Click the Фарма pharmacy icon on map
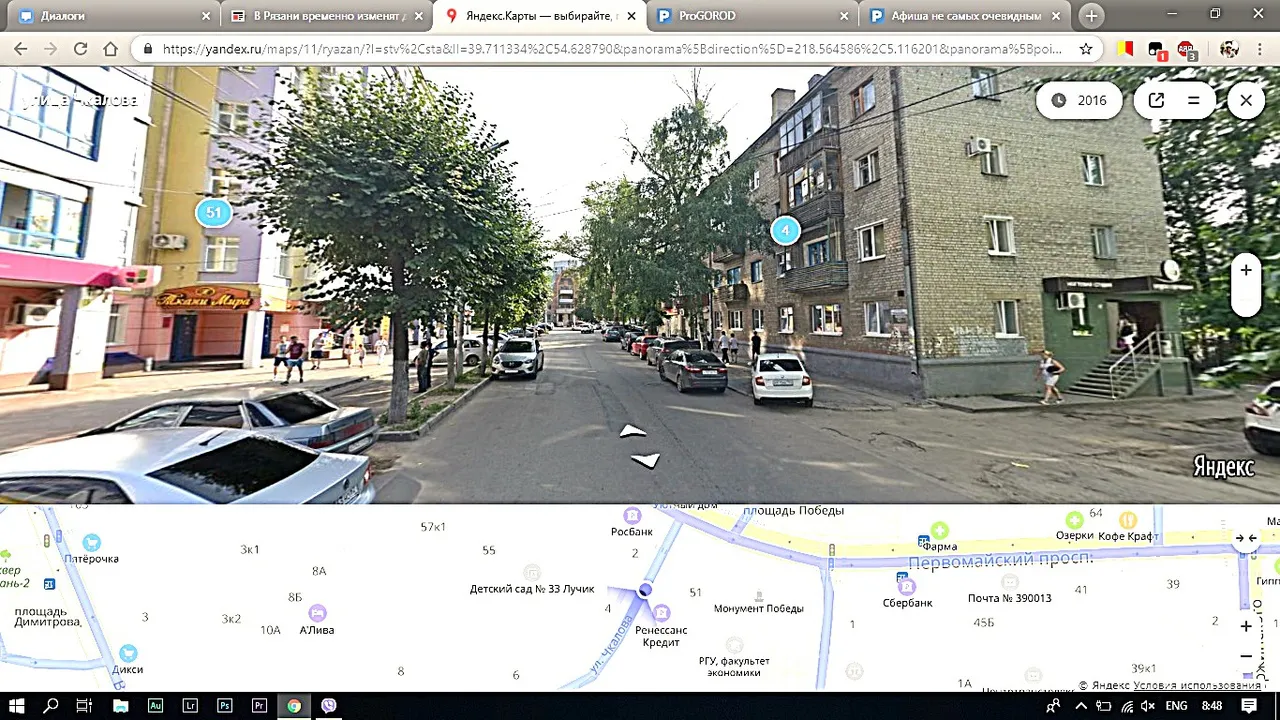The width and height of the screenshot is (1280, 720). point(939,530)
